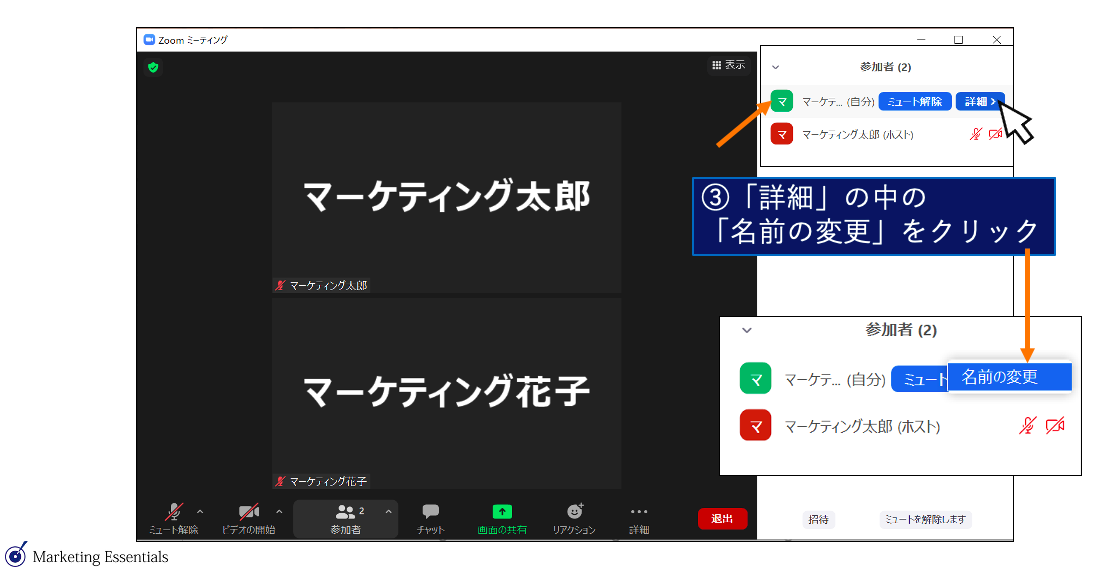Click the green encryption shield icon
This screenshot has height=572, width=1110.
[153, 67]
